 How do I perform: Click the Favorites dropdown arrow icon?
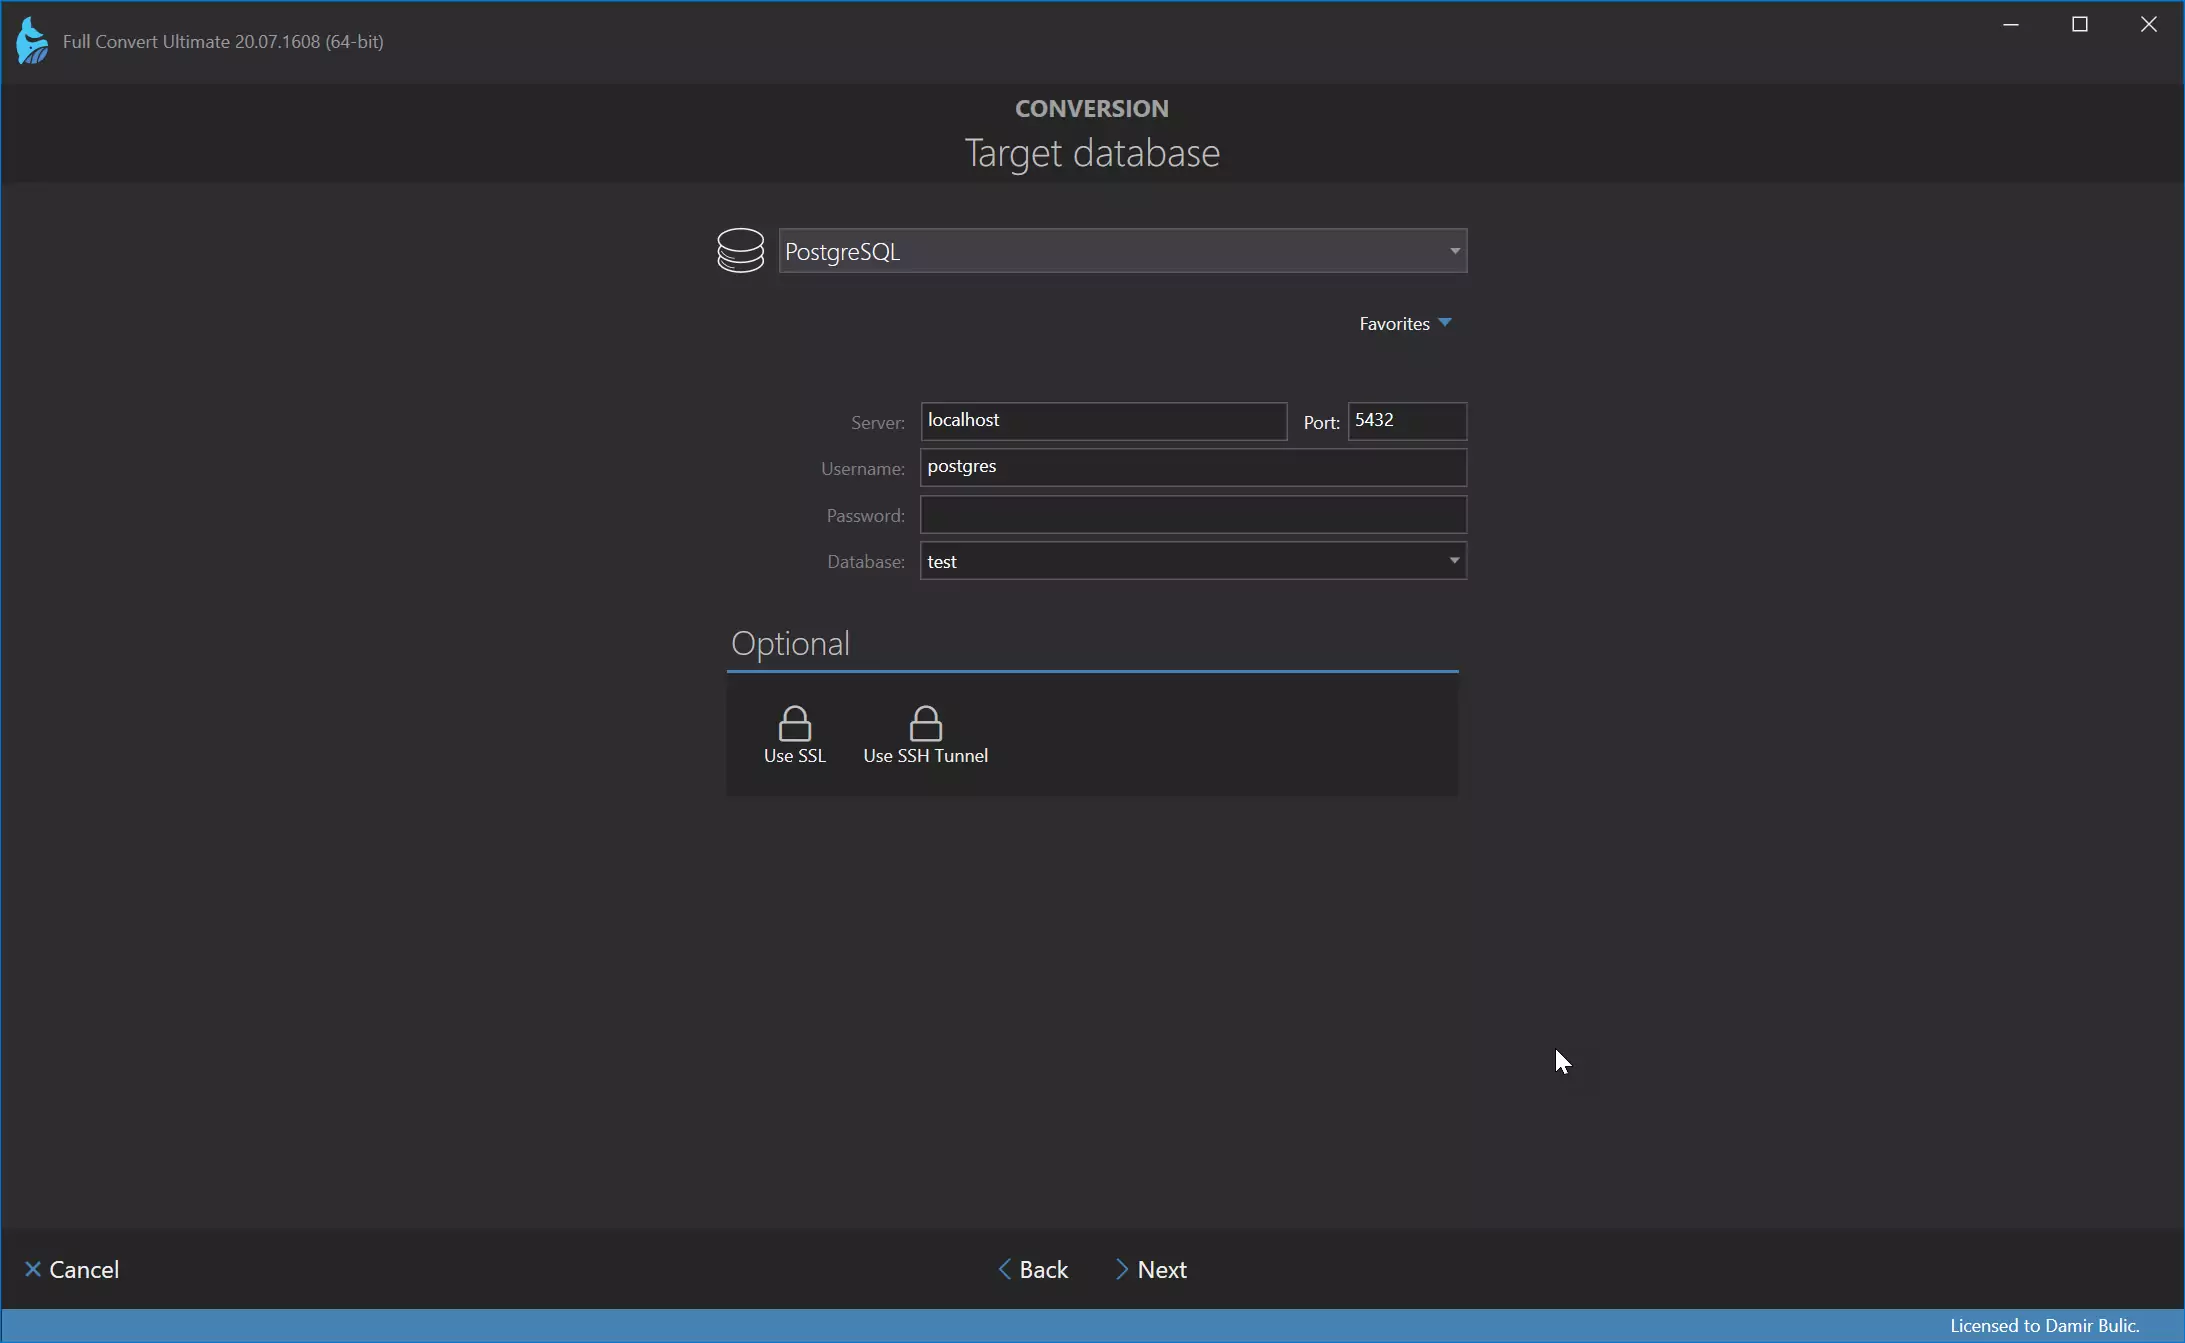[1445, 323]
